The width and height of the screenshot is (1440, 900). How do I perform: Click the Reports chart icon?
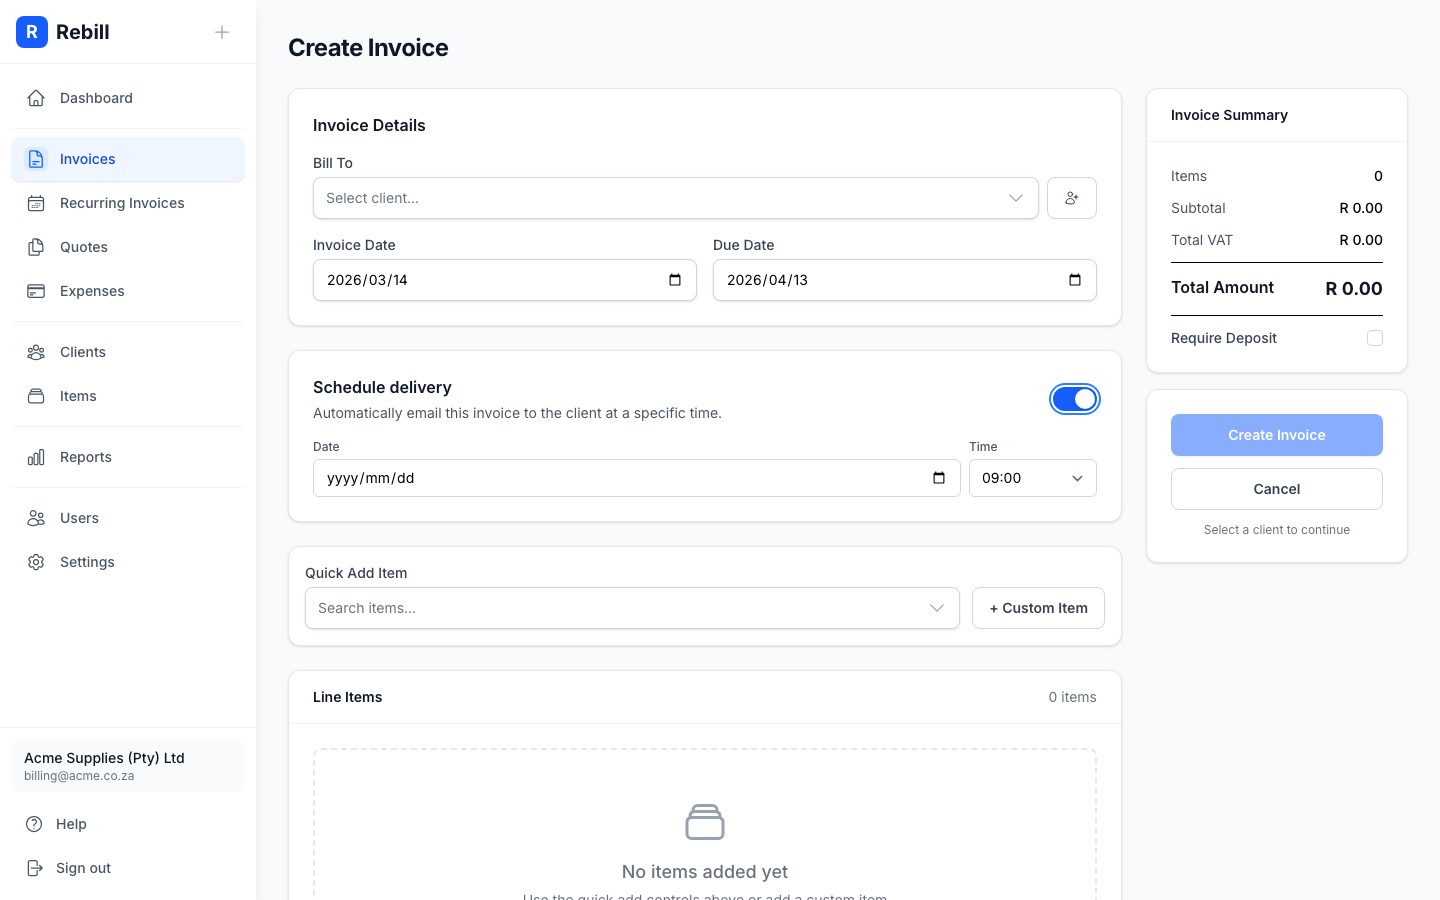[x=36, y=457]
